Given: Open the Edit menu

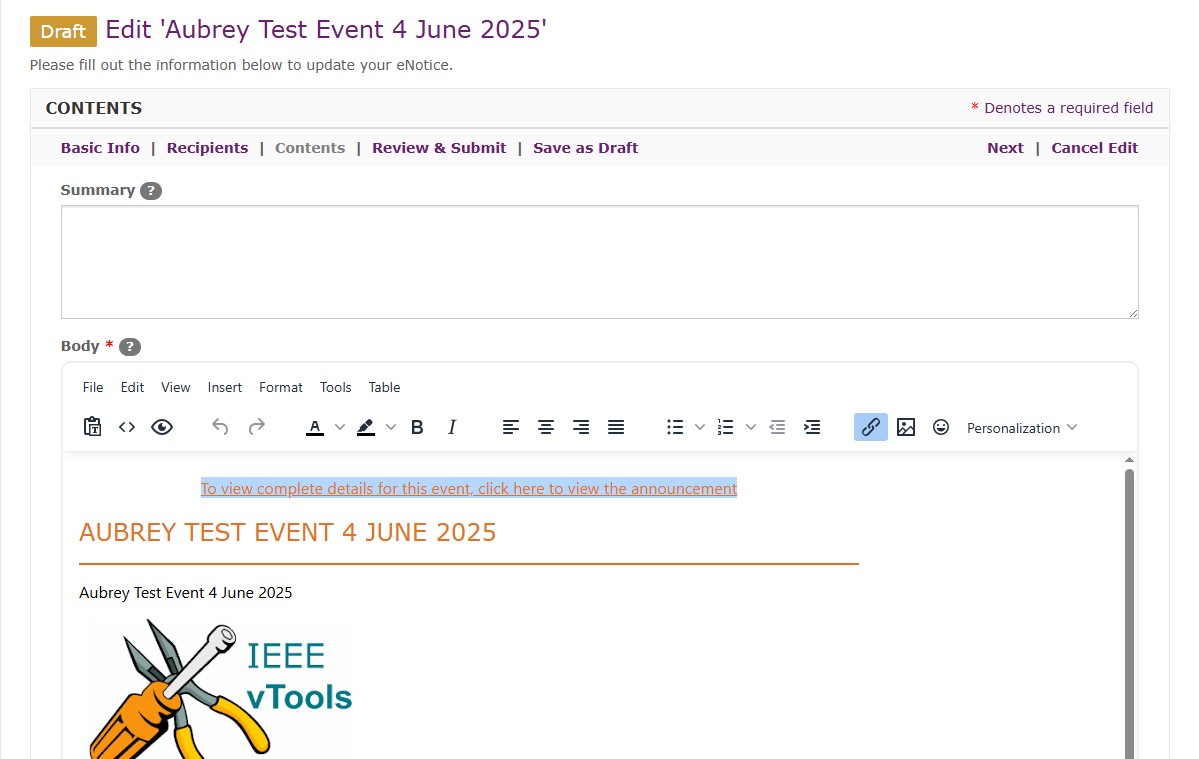Looking at the screenshot, I should click(132, 387).
